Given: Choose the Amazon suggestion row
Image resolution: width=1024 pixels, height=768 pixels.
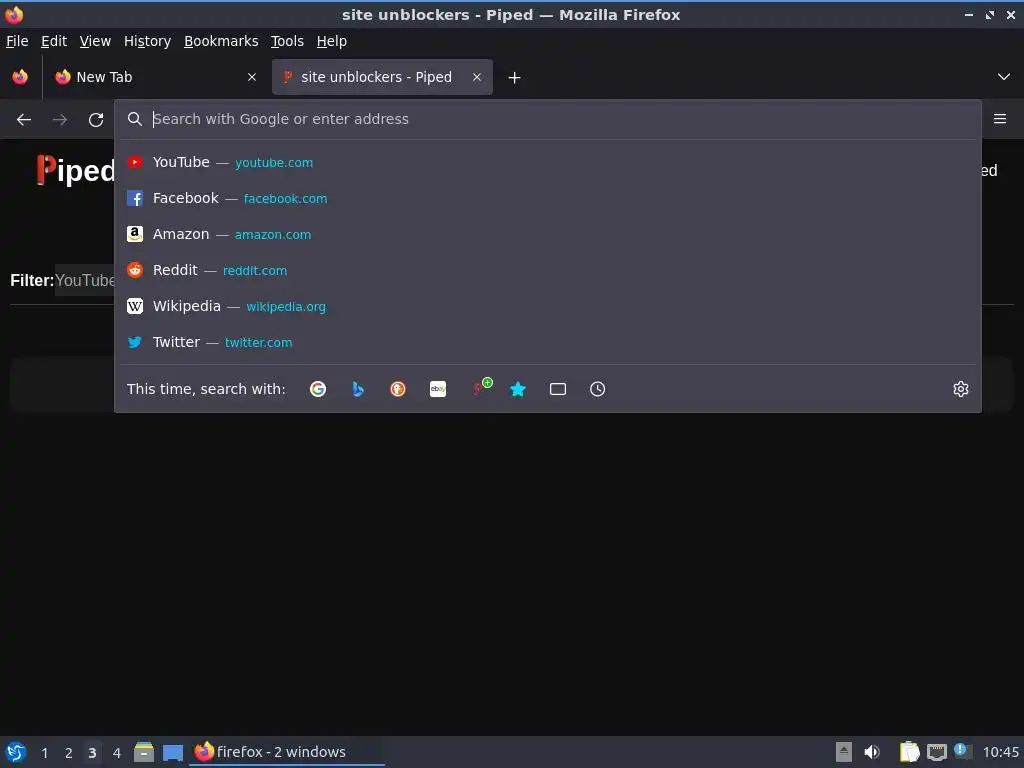Looking at the screenshot, I should coord(548,234).
